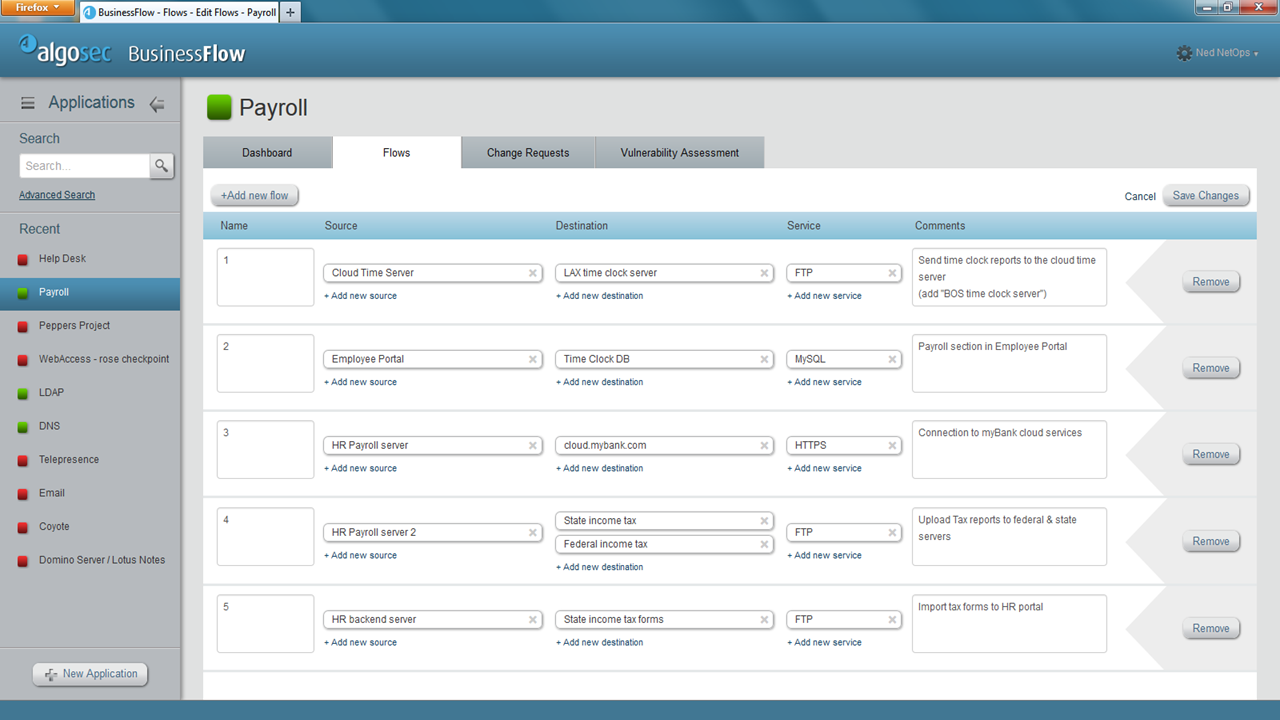
Task: Switch to the Dashboard tab
Action: [267, 153]
